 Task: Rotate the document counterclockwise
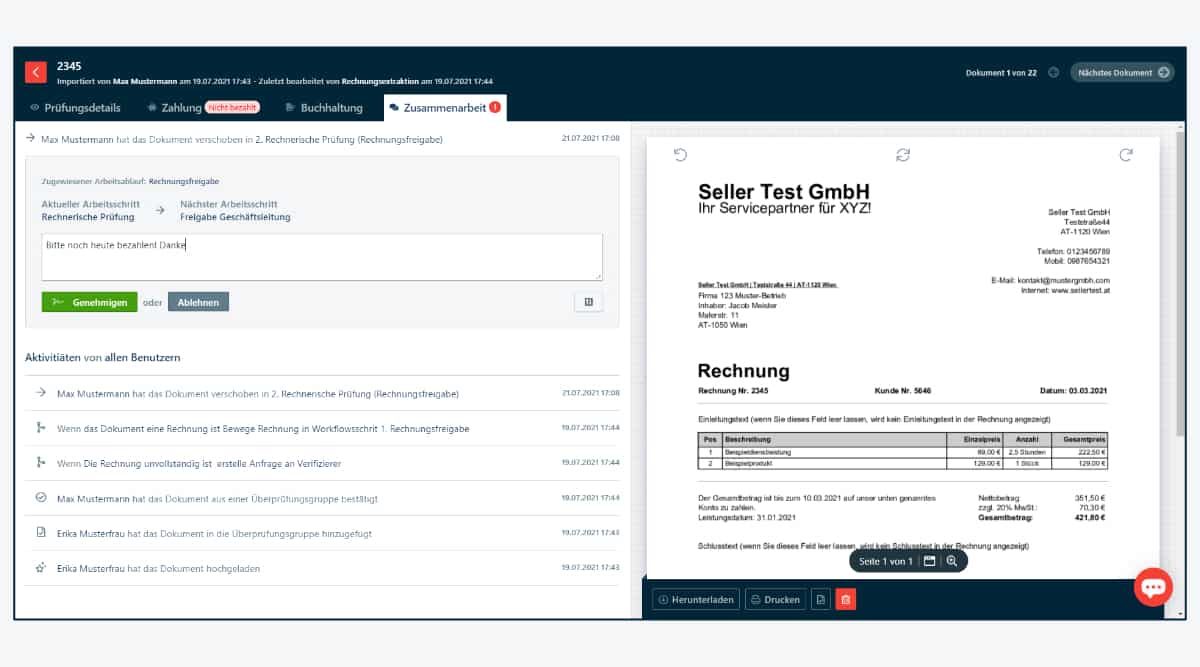point(681,154)
